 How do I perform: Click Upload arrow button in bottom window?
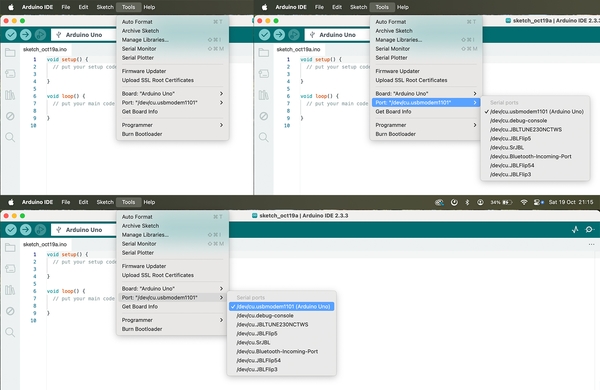(26, 230)
